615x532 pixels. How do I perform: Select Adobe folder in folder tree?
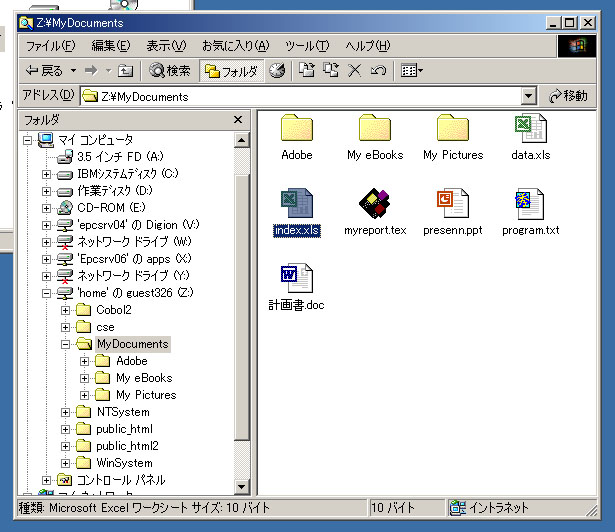pyautogui.click(x=132, y=361)
